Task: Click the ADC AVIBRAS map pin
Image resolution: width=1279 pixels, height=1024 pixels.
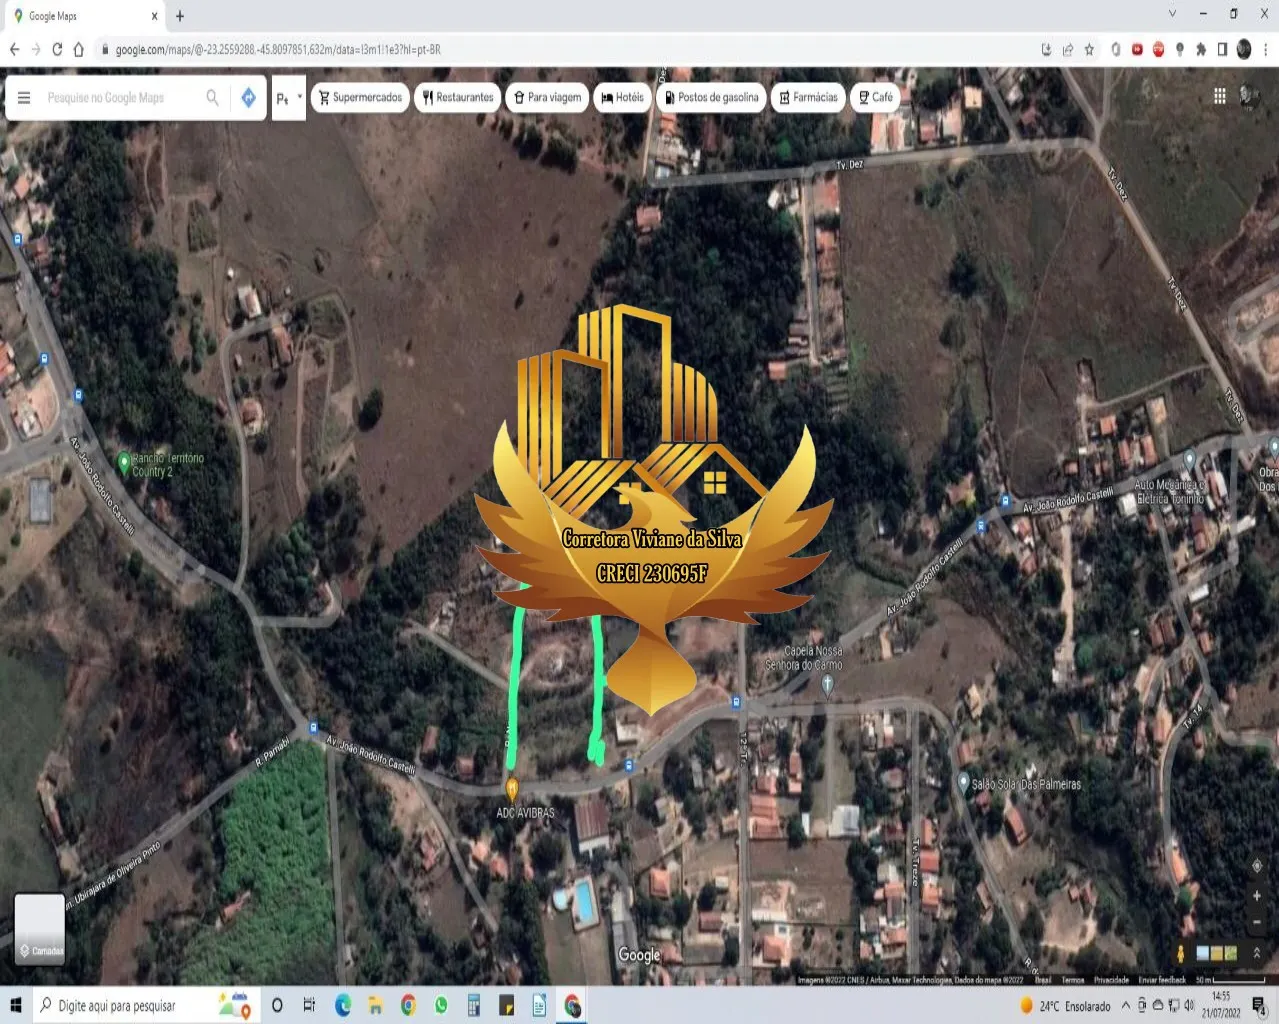Action: [x=512, y=788]
